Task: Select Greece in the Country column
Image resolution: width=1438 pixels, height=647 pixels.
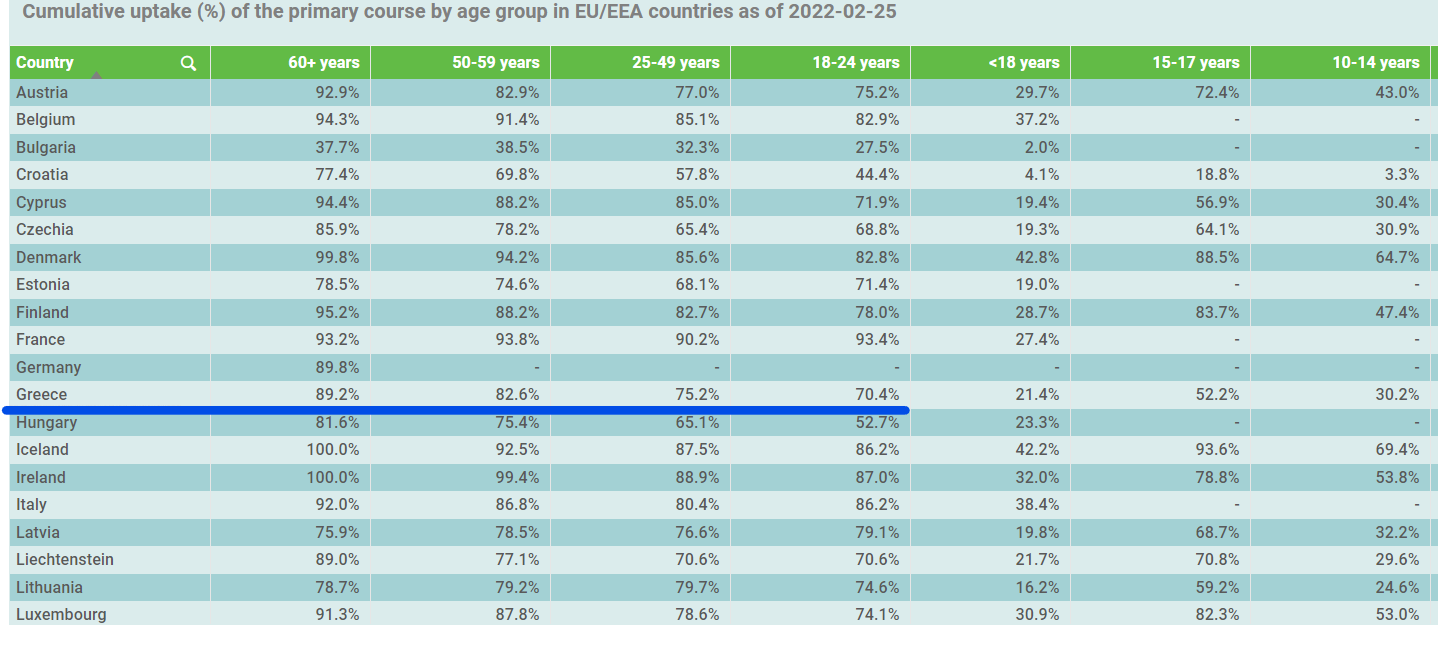Action: point(41,394)
